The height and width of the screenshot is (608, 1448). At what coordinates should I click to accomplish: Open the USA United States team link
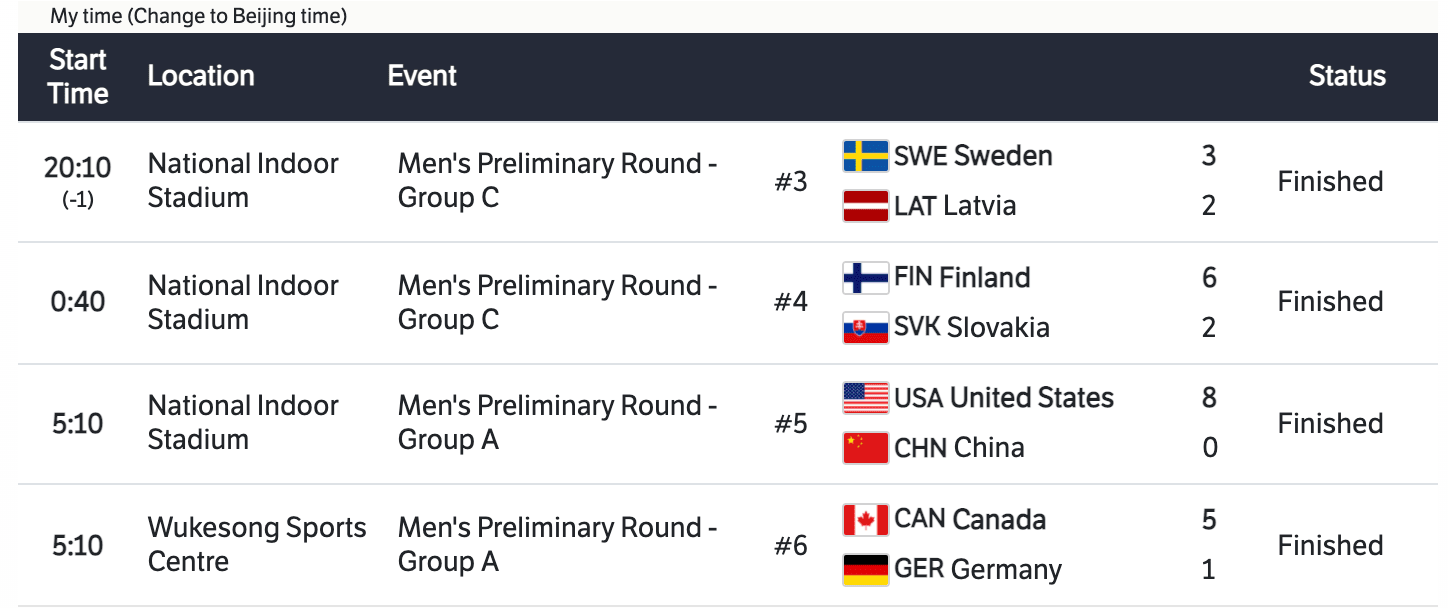[x=1004, y=398]
